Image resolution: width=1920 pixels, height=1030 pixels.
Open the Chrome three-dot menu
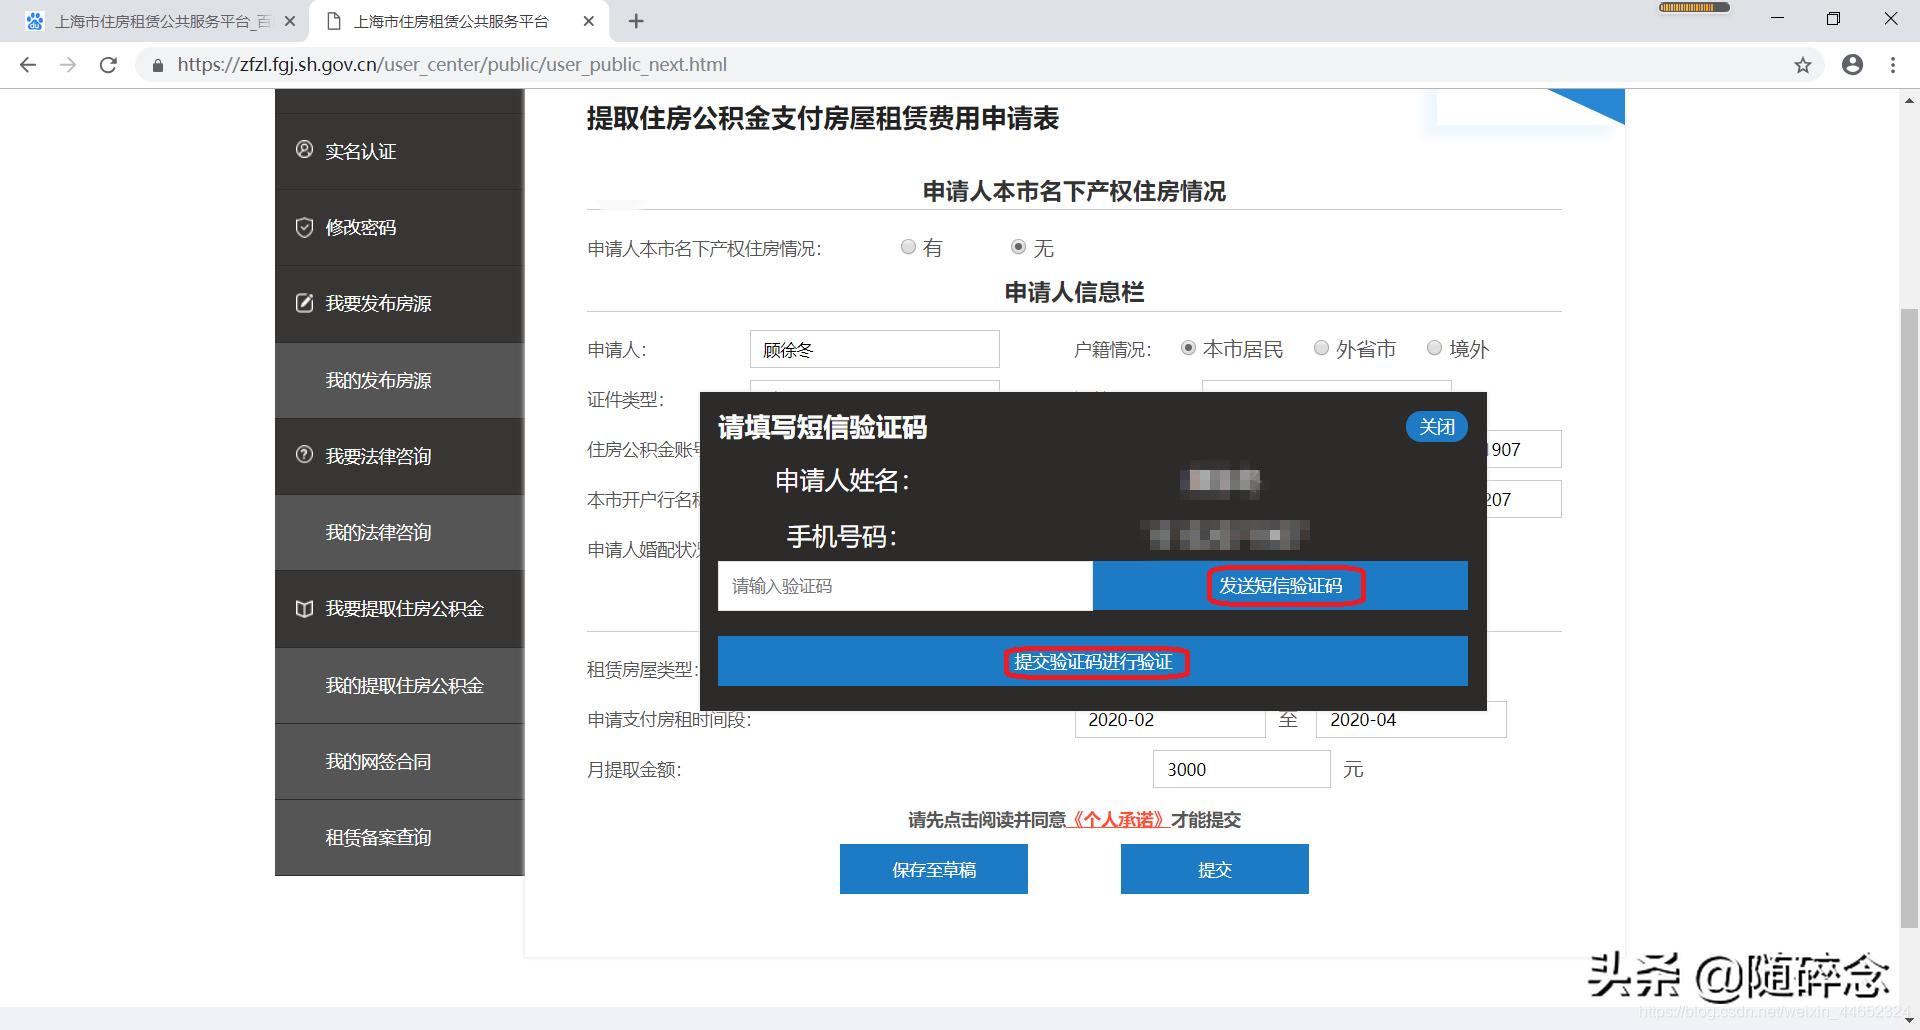1892,64
